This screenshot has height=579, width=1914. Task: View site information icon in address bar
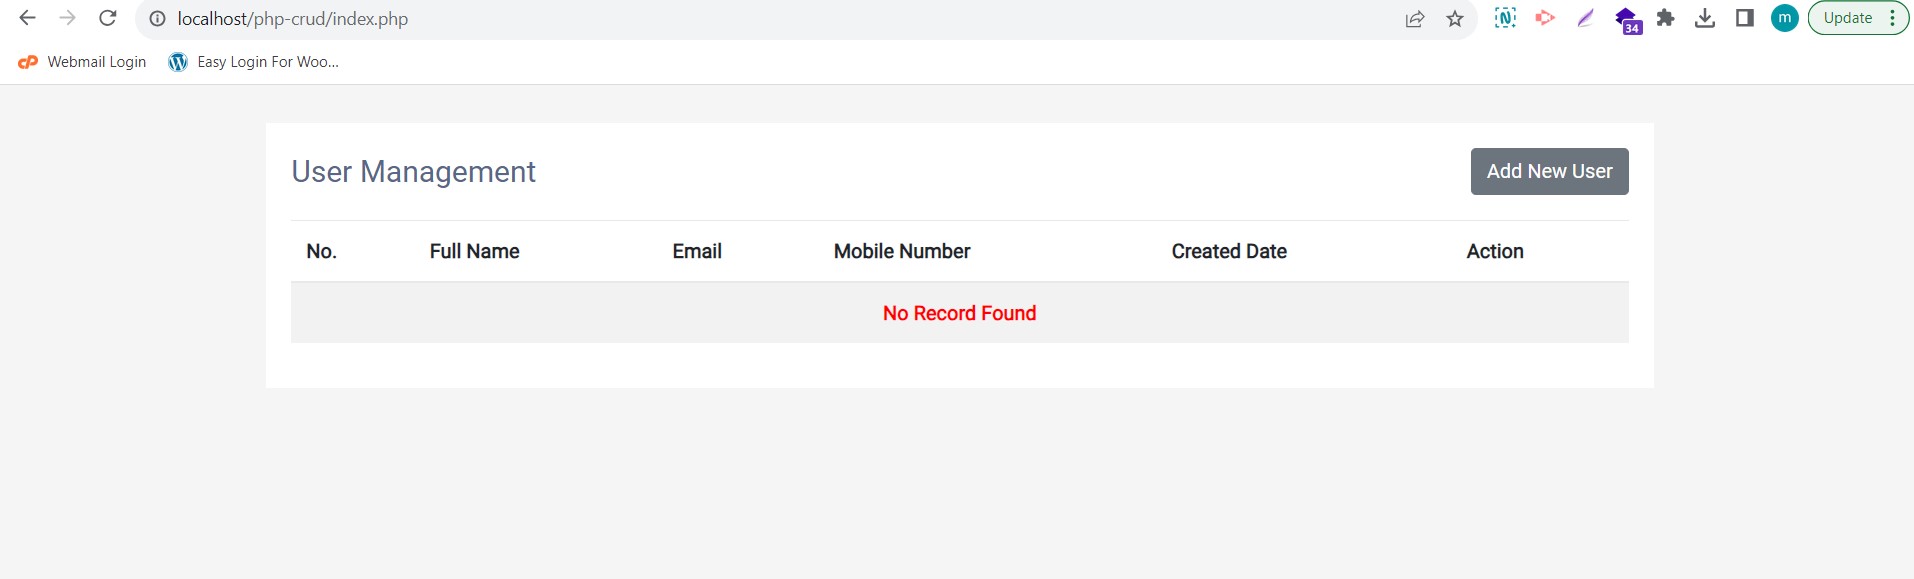[x=157, y=19]
